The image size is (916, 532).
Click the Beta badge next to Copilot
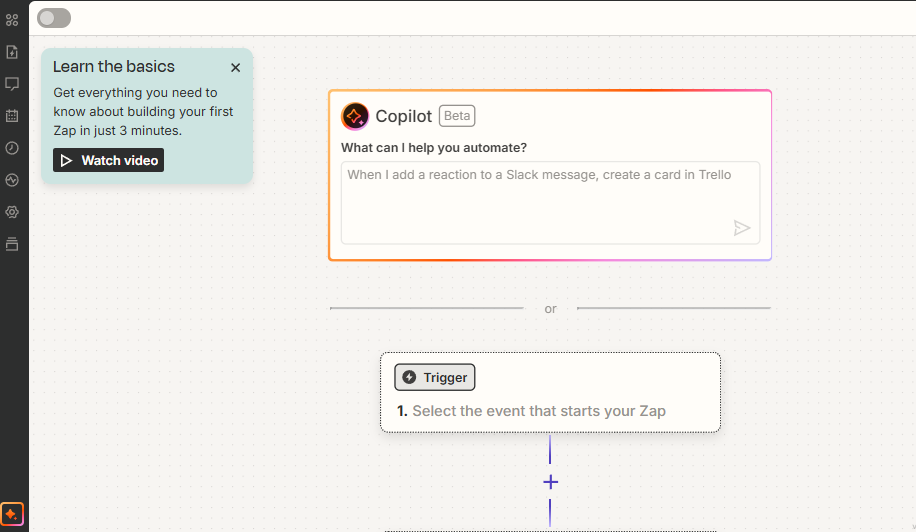click(x=457, y=116)
